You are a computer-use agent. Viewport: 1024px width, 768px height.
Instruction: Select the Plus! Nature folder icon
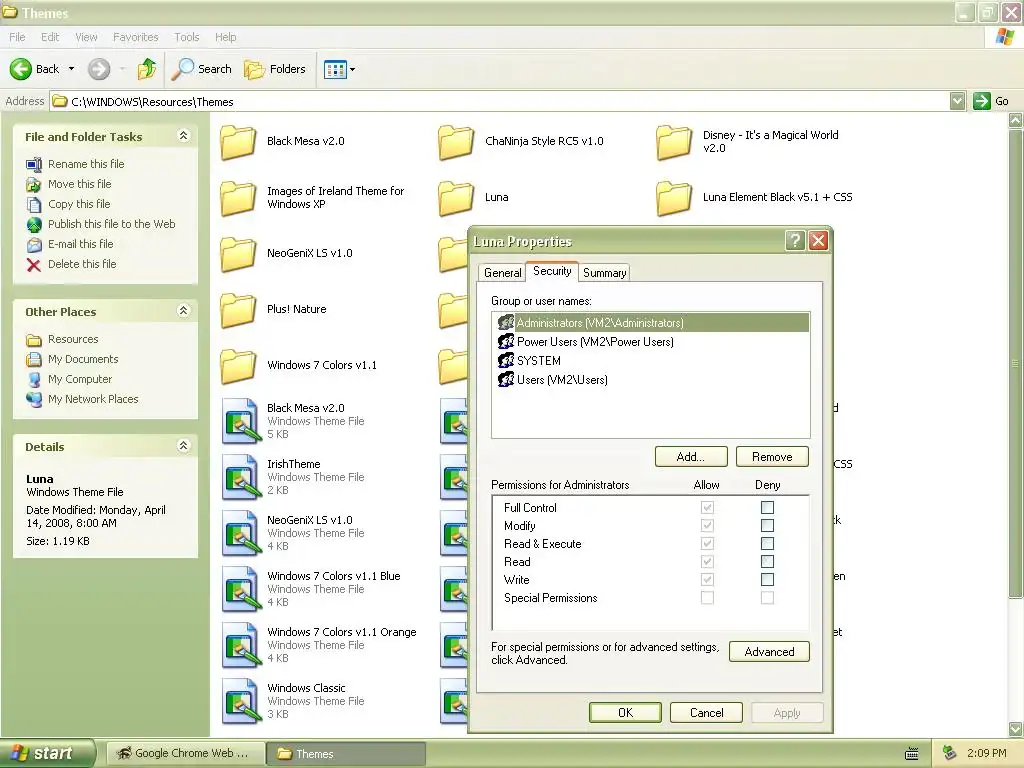coord(238,310)
